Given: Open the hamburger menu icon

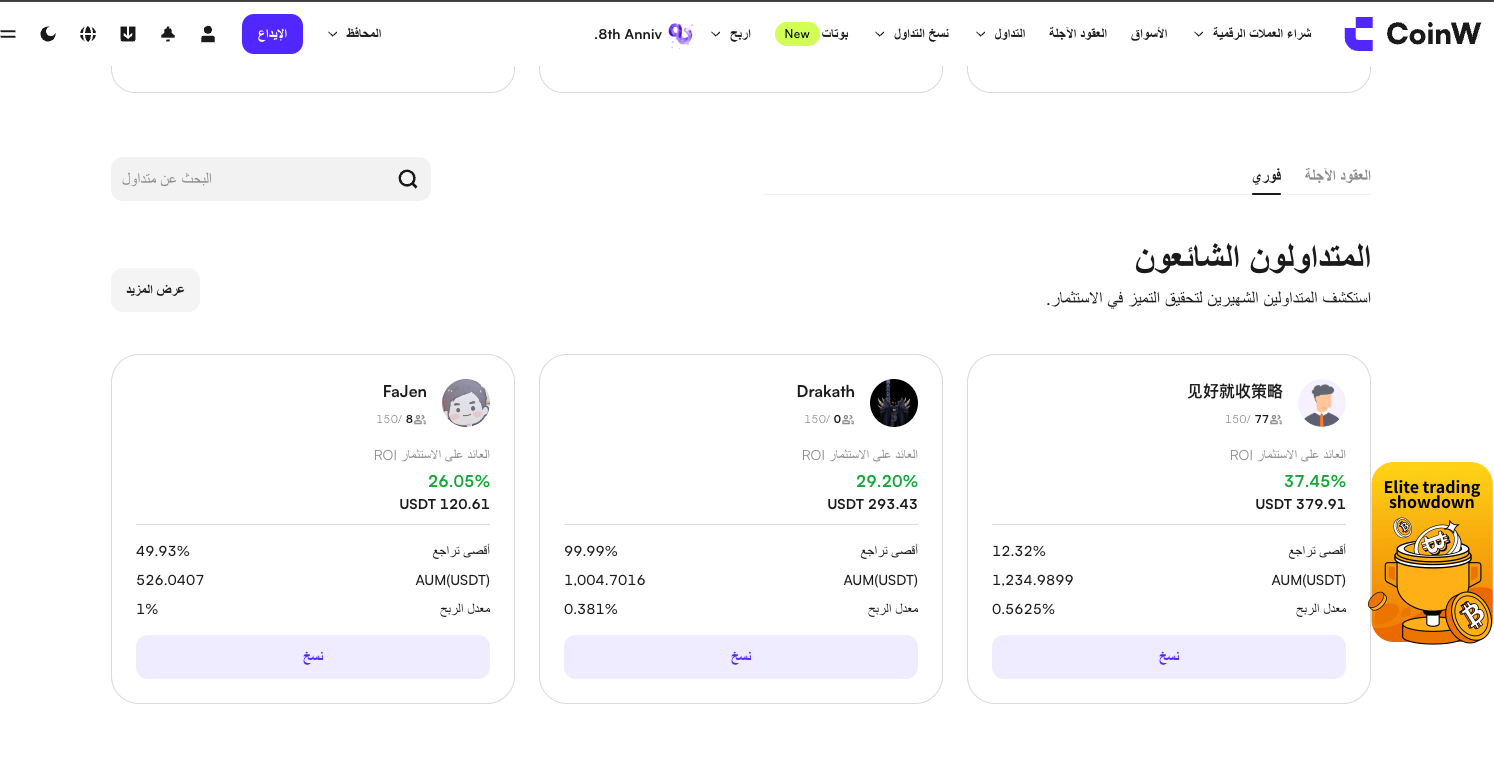Looking at the screenshot, I should 8,34.
